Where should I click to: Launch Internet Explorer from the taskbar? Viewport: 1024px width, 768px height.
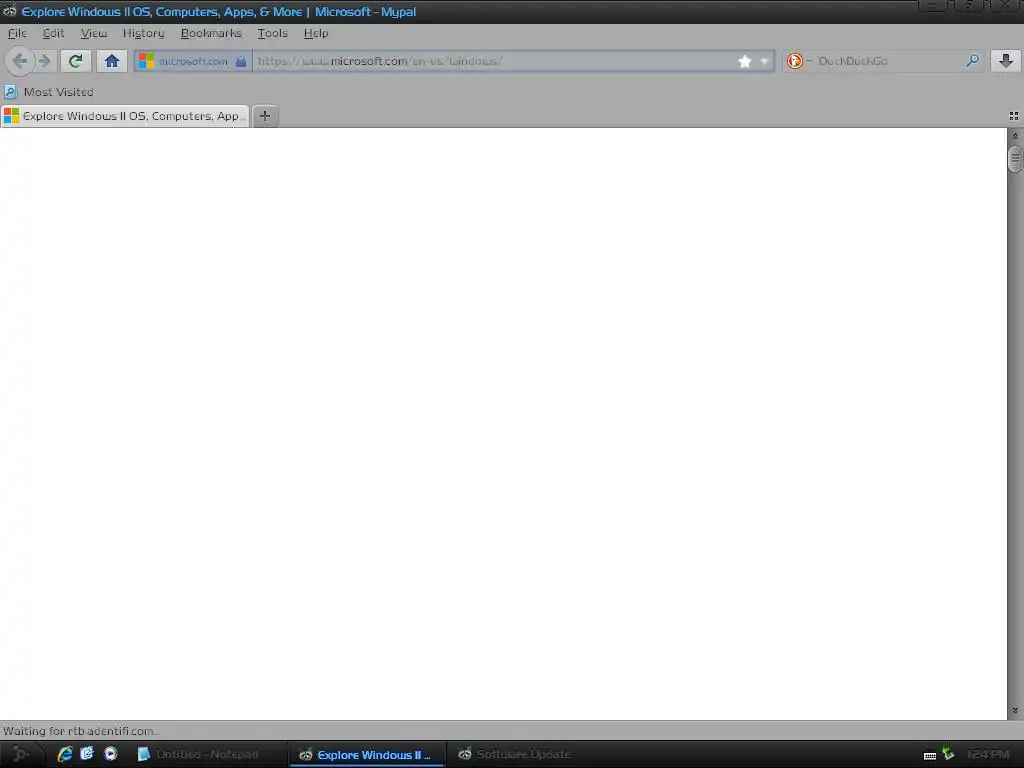click(65, 754)
